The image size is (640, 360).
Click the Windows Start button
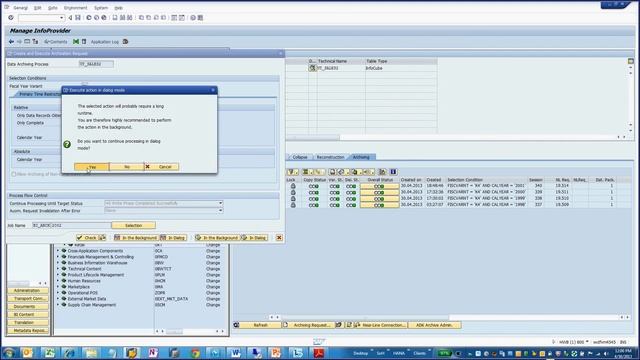[9, 353]
